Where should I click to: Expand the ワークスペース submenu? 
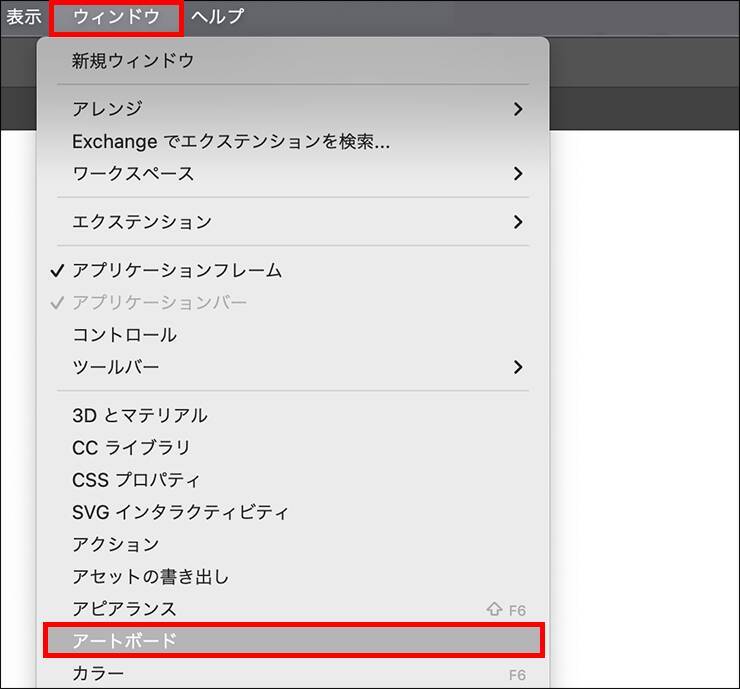pyautogui.click(x=133, y=173)
